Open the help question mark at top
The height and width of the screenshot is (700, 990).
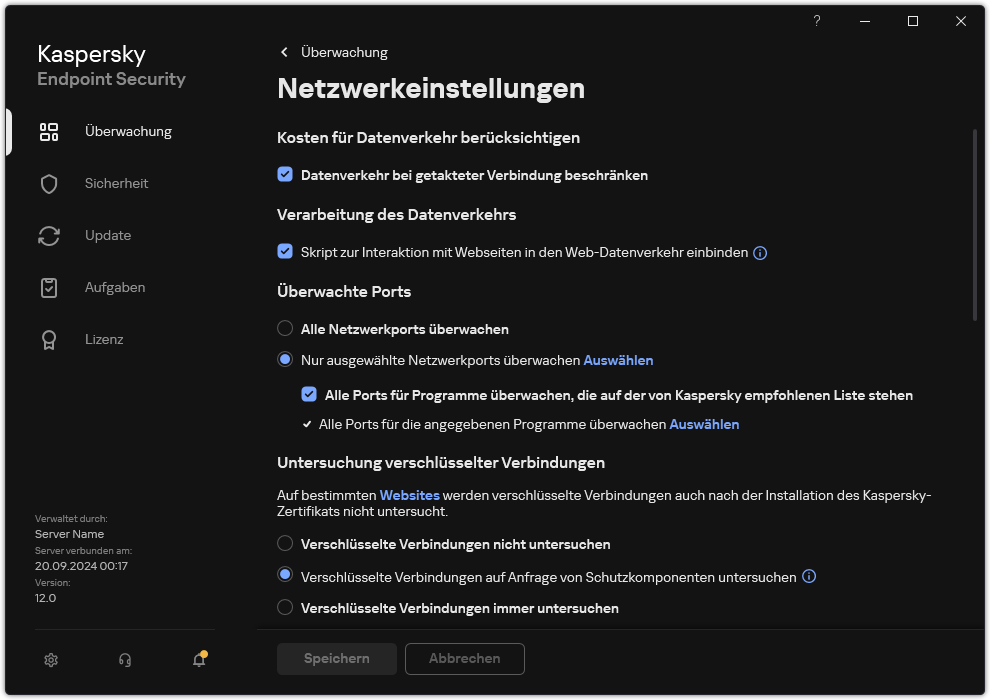click(x=816, y=21)
